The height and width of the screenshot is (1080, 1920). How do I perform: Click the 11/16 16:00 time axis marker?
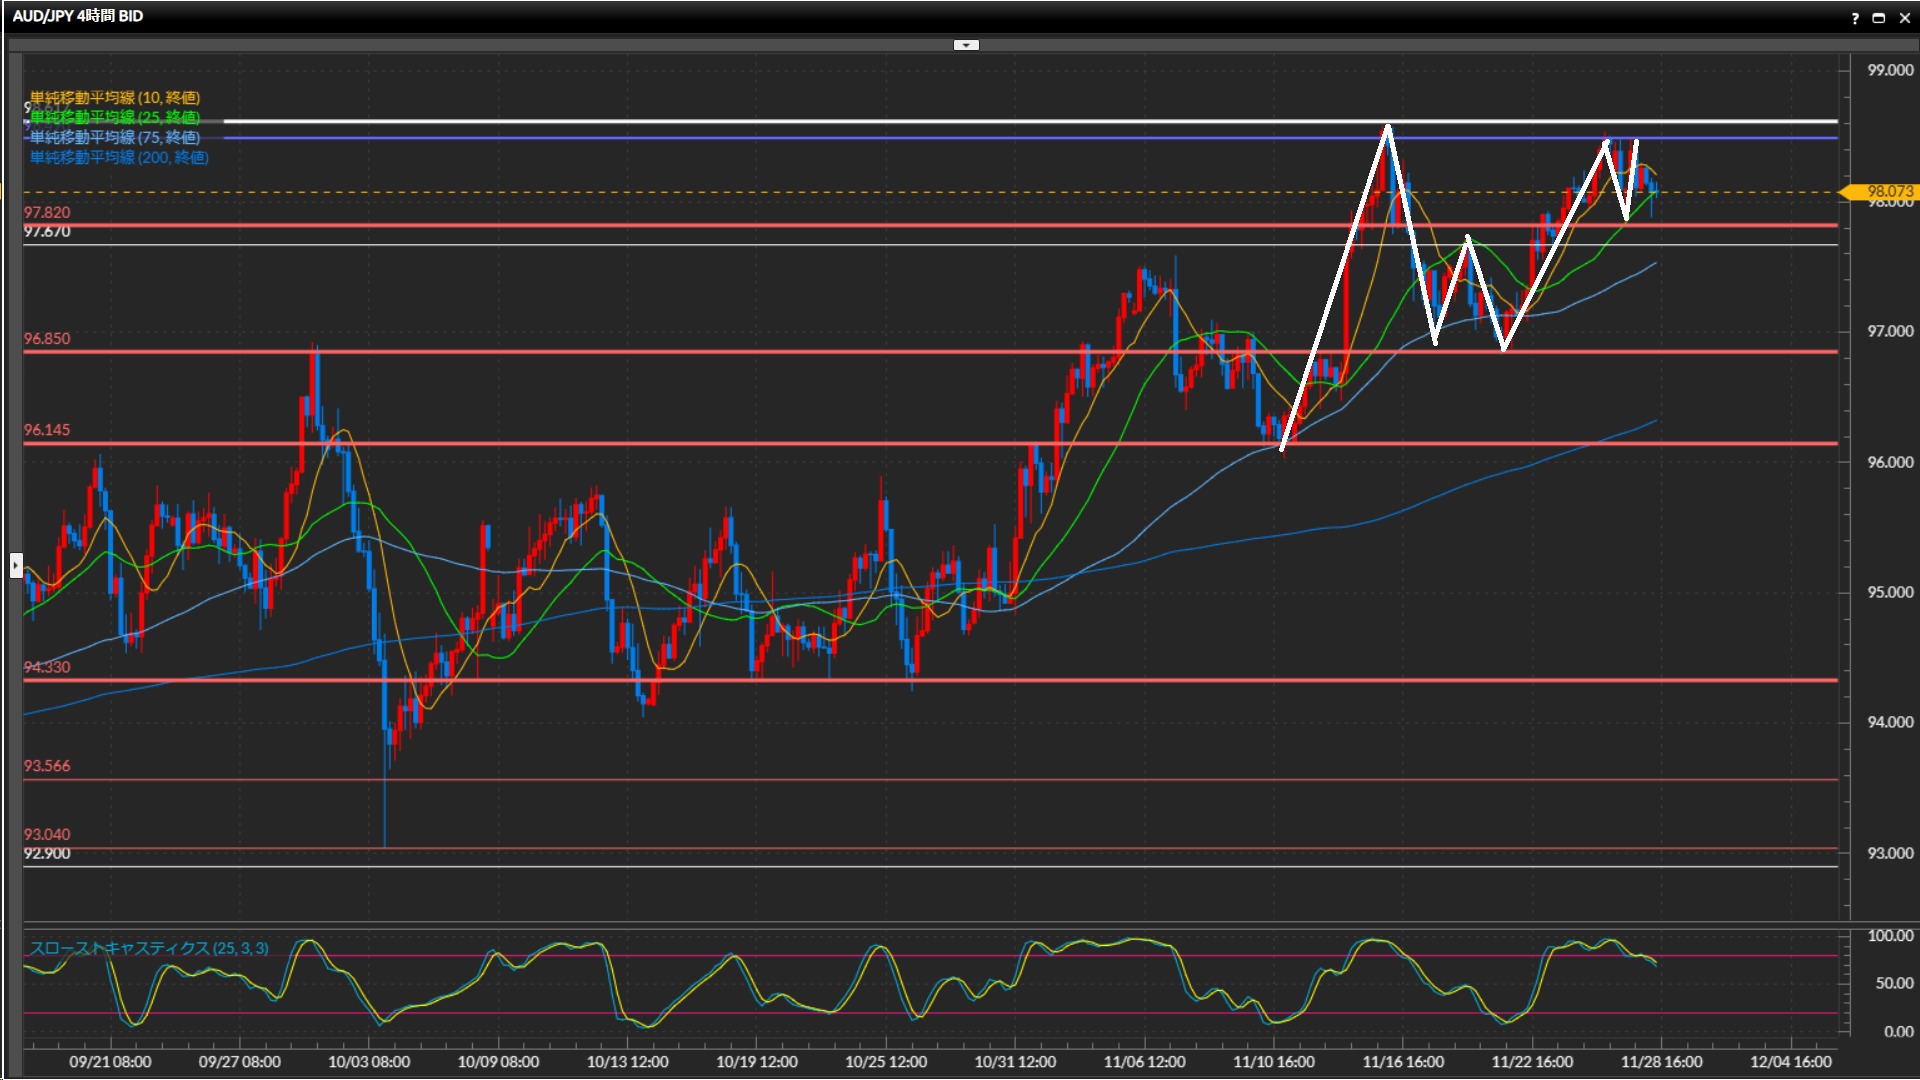click(1403, 1062)
